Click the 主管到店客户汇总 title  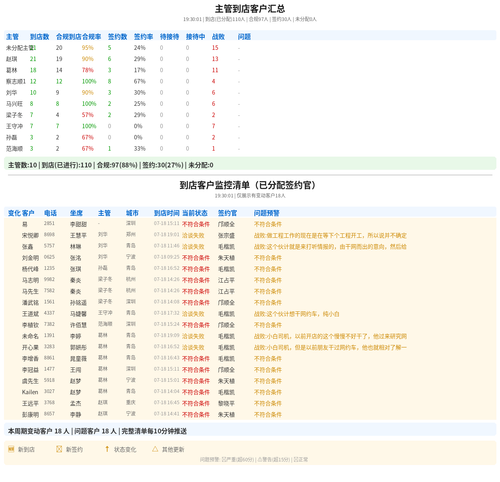[x=250, y=9]
